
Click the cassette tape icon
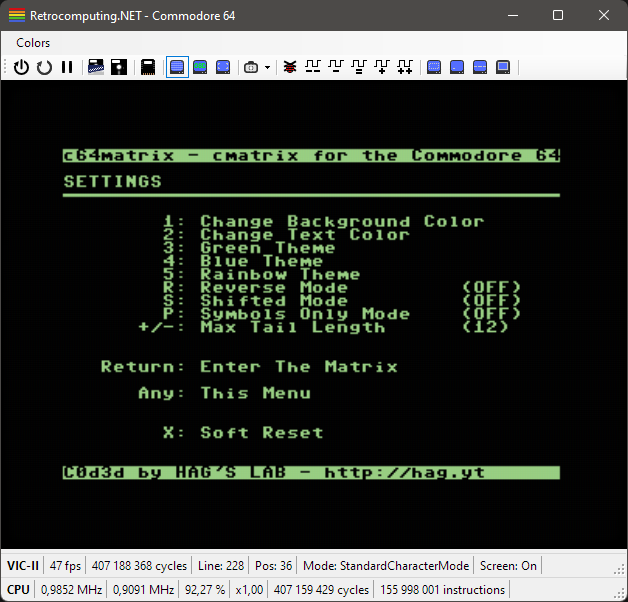coord(96,67)
